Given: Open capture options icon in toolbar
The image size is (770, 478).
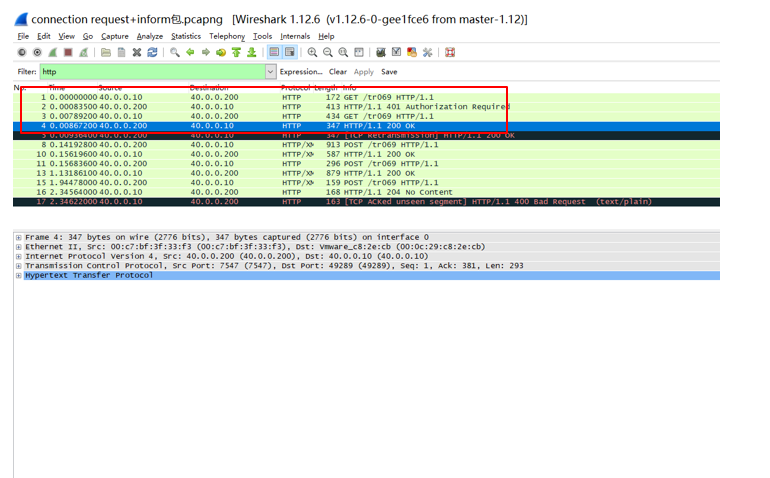Looking at the screenshot, I should tap(37, 52).
